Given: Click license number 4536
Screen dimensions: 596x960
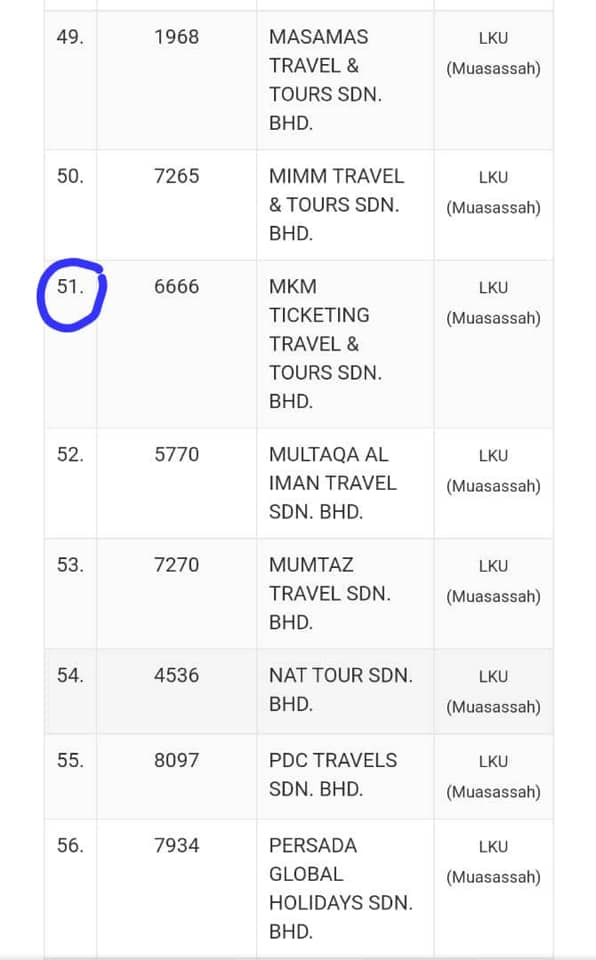Looking at the screenshot, I should [176, 675].
